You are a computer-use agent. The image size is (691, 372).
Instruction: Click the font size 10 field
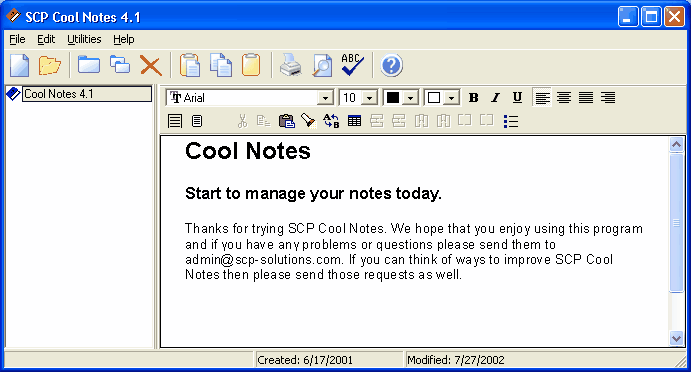pos(351,98)
